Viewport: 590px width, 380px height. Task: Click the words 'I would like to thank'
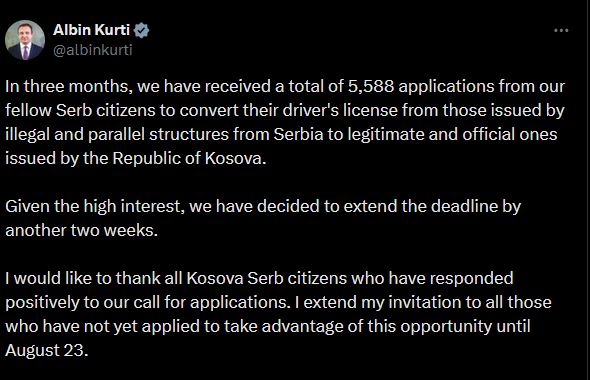pyautogui.click(x=82, y=278)
